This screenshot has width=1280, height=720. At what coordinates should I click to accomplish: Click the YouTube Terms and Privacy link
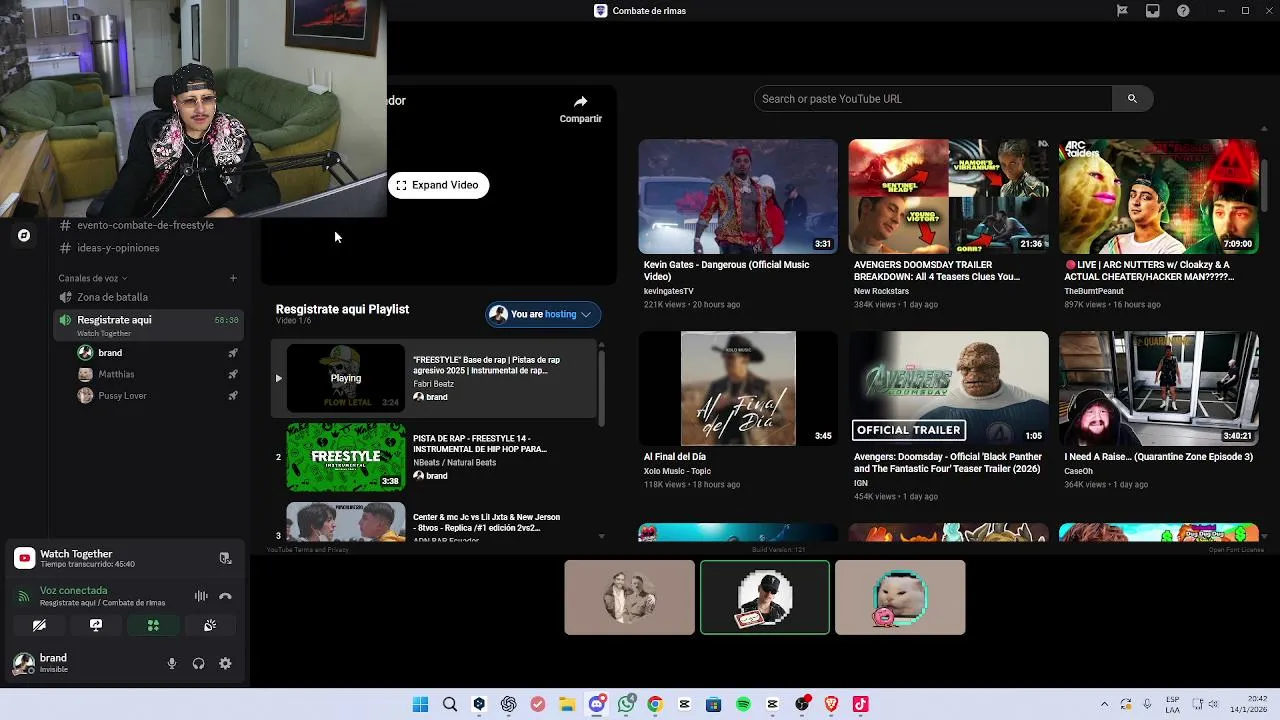coord(307,550)
